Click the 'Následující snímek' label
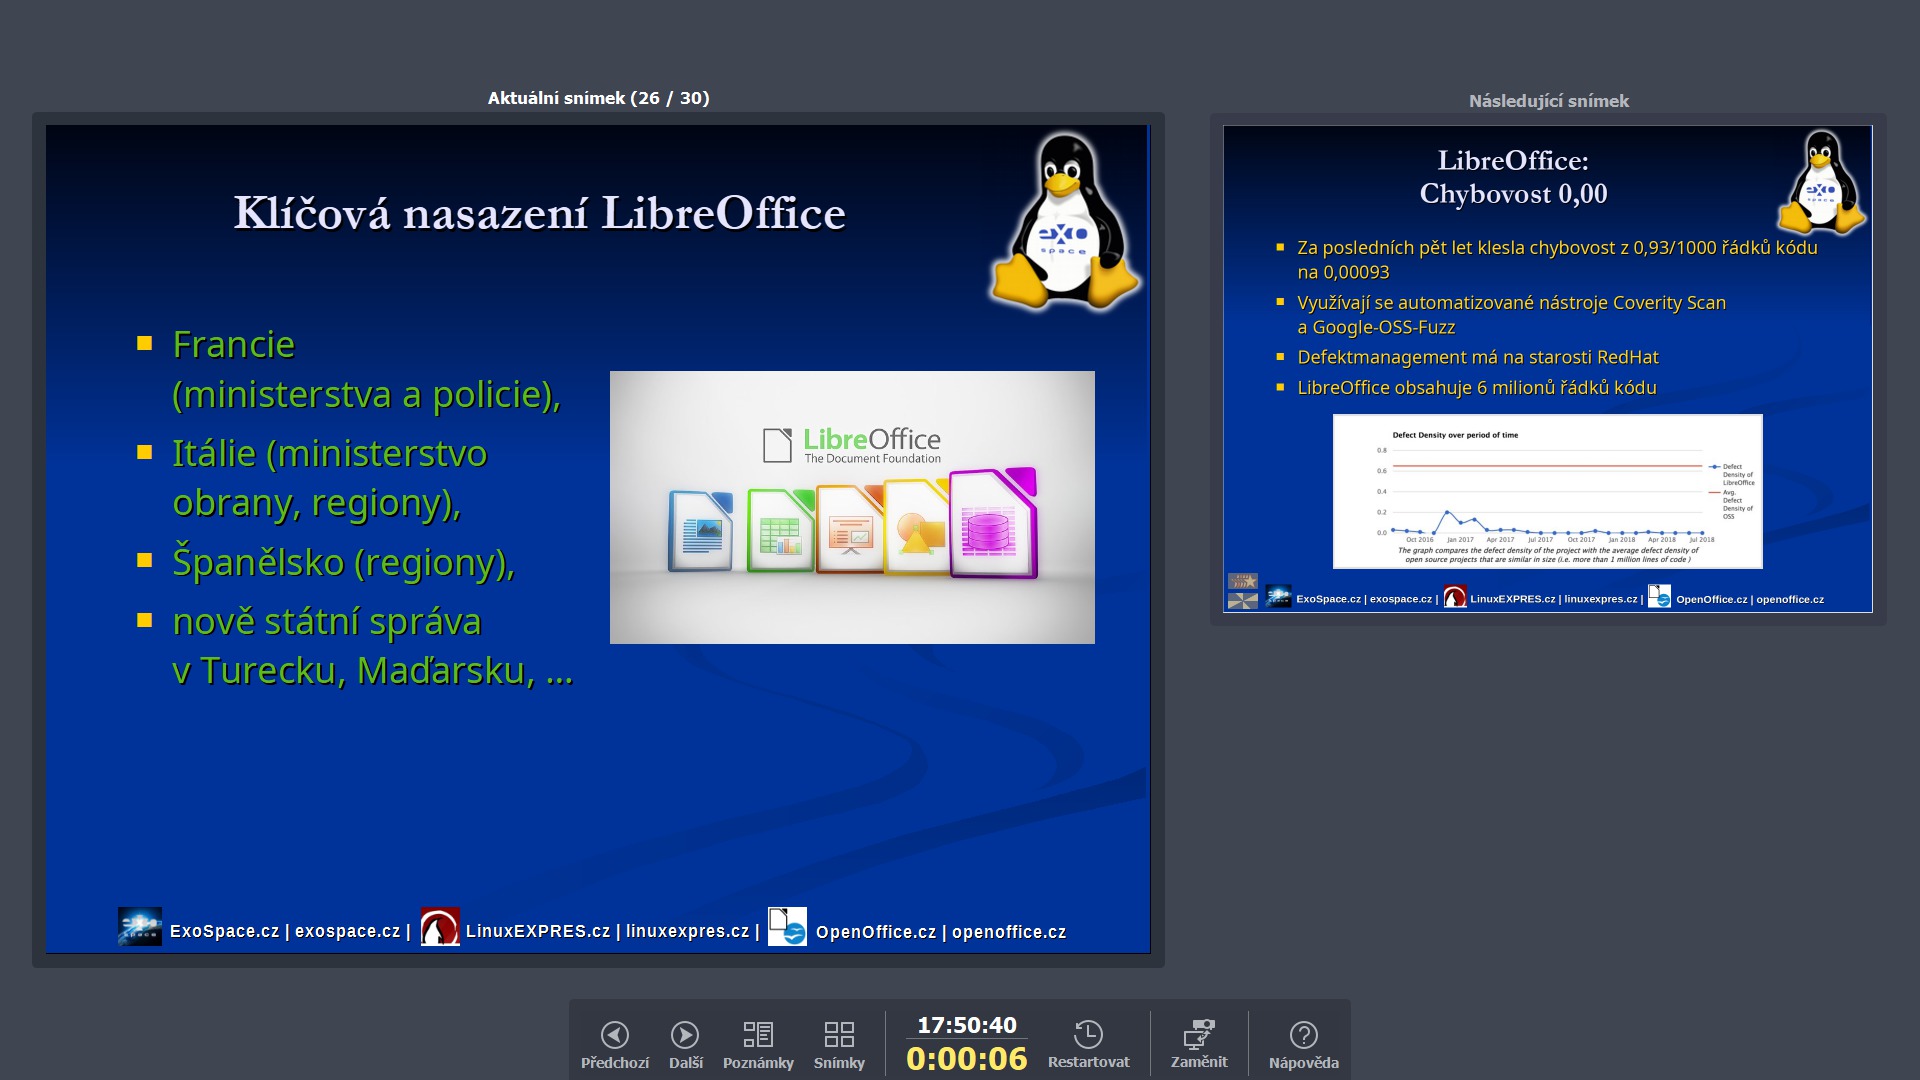 click(x=1548, y=101)
